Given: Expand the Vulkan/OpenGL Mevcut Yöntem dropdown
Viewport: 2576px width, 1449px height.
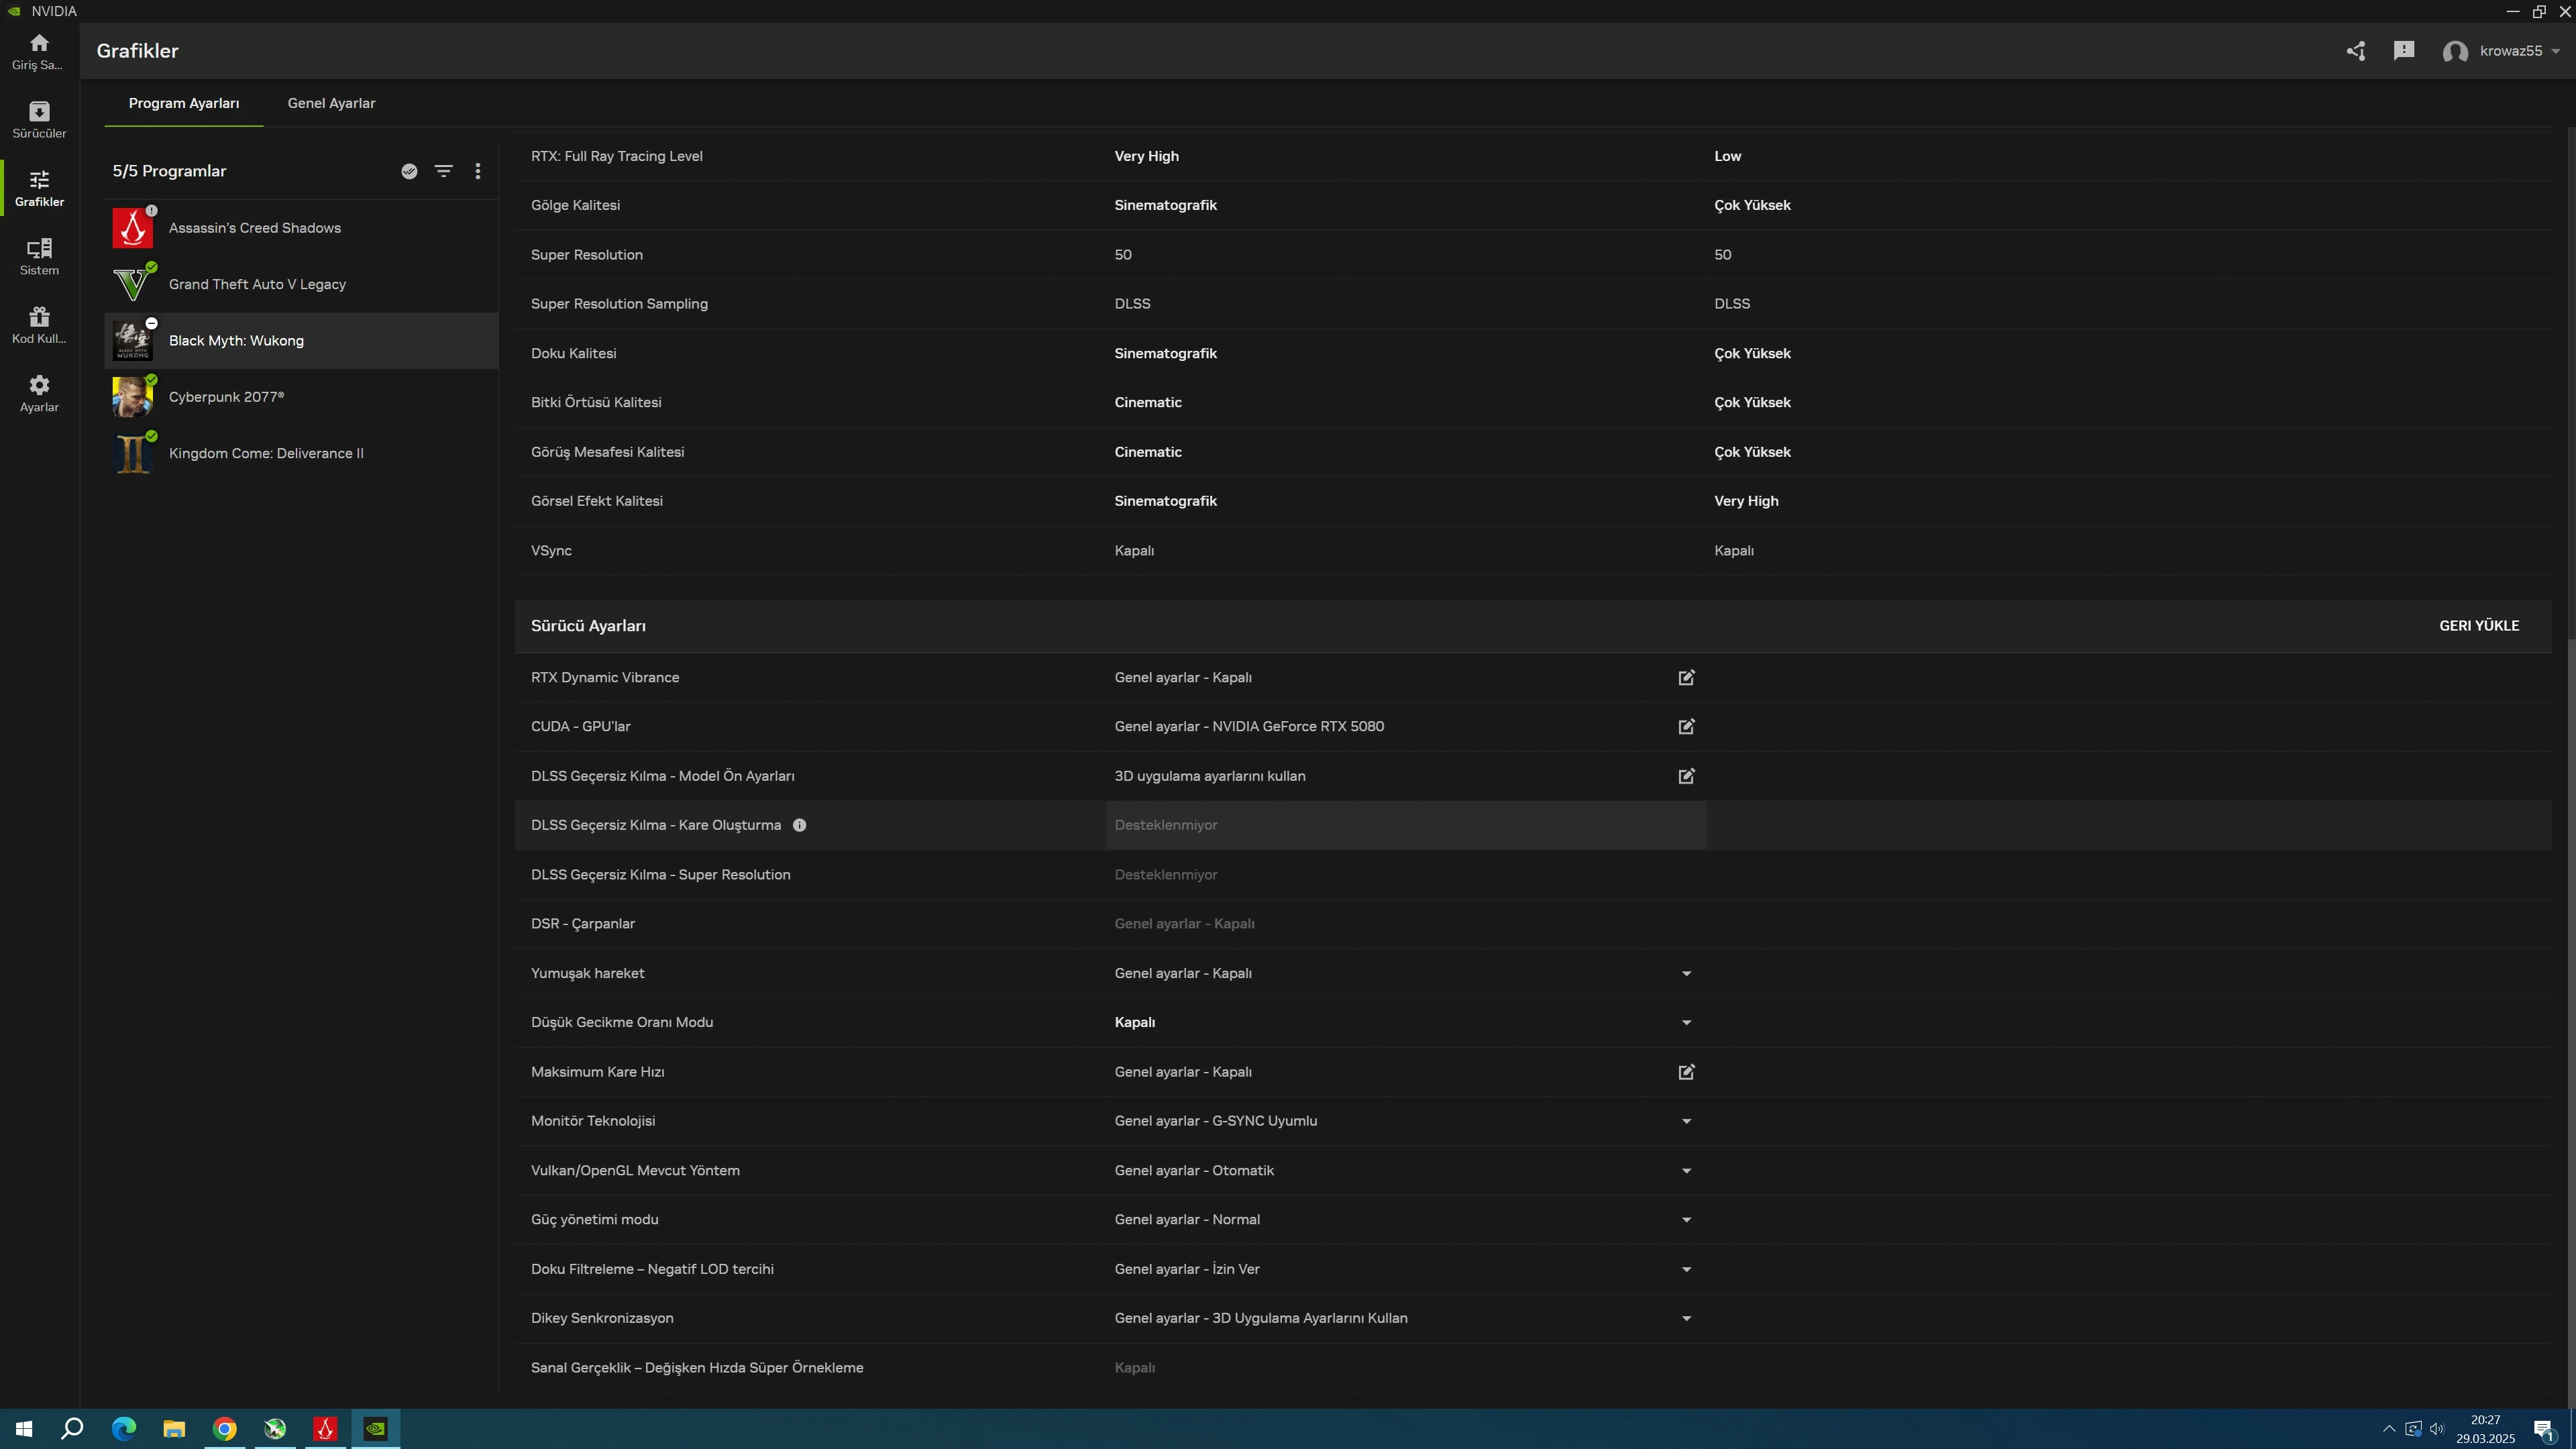Looking at the screenshot, I should 1686,1171.
